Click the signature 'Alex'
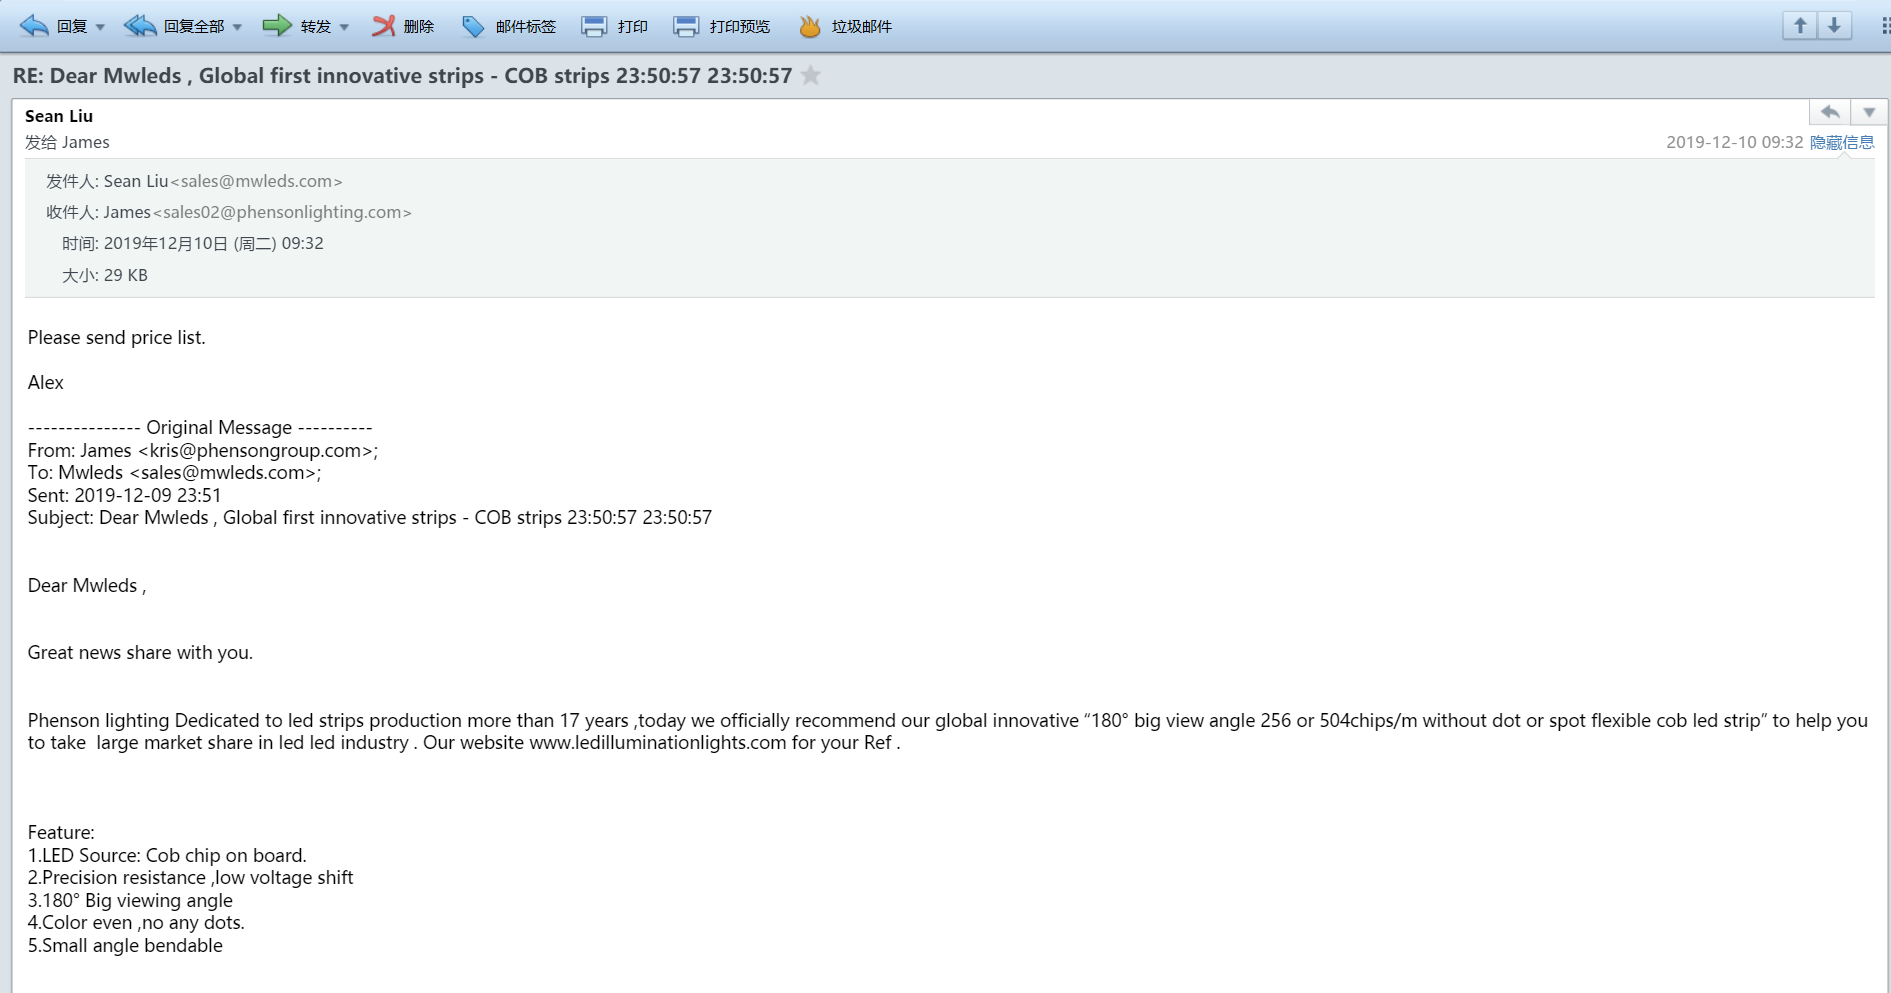 [x=46, y=383]
